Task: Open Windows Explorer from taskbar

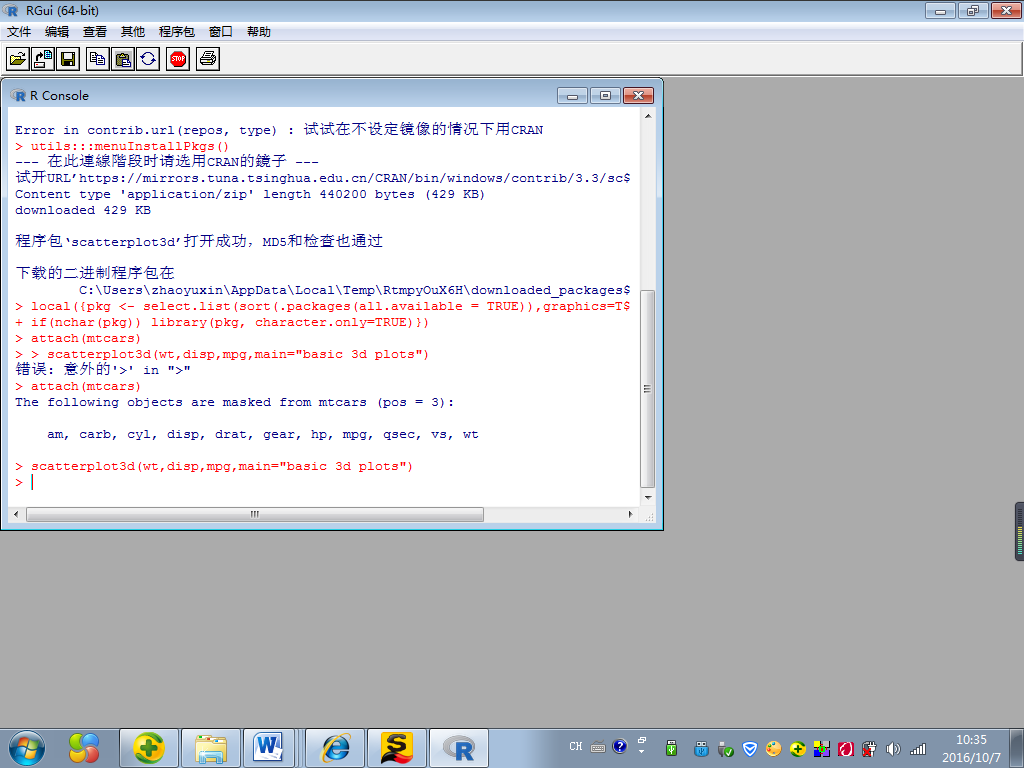Action: [211, 748]
